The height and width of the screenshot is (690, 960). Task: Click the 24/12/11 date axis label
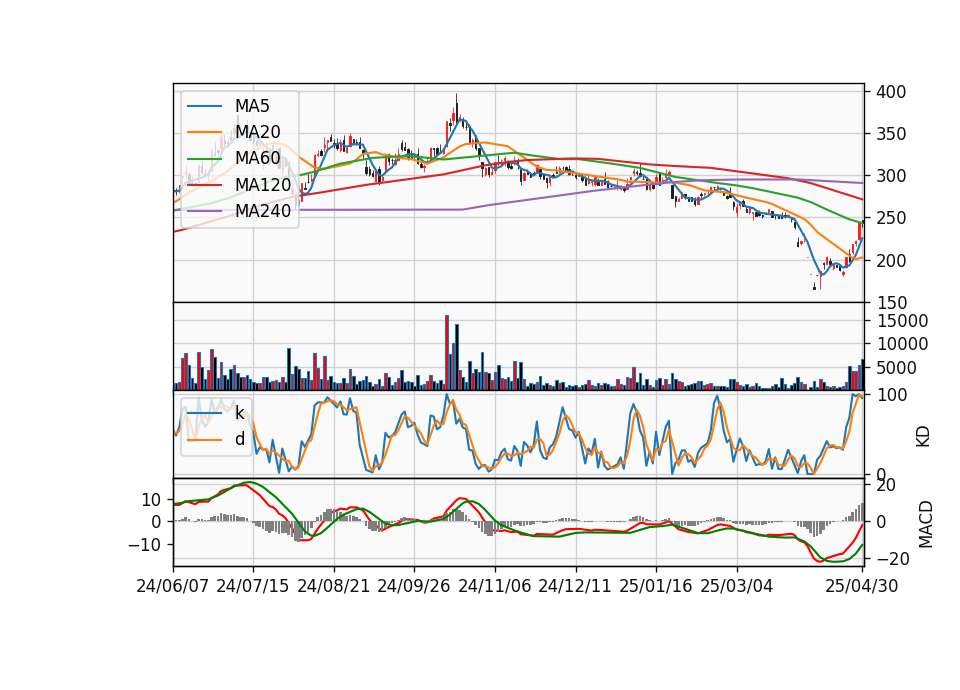click(x=575, y=586)
